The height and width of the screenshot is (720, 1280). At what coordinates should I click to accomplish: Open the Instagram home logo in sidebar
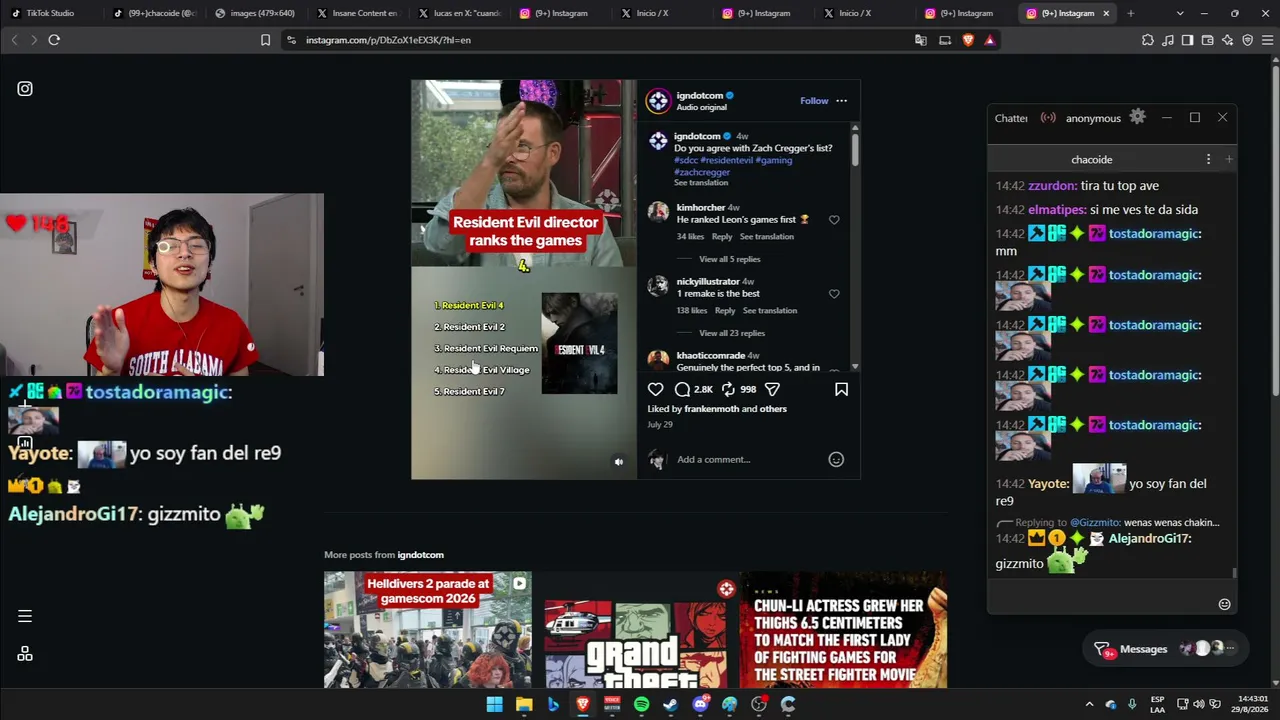25,89
